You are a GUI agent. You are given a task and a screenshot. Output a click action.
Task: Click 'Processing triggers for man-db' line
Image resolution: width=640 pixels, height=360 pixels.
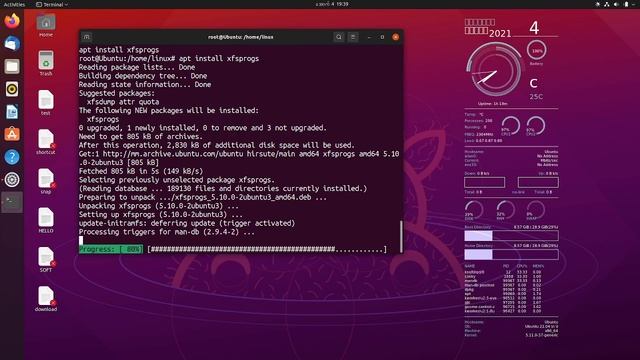coord(167,232)
